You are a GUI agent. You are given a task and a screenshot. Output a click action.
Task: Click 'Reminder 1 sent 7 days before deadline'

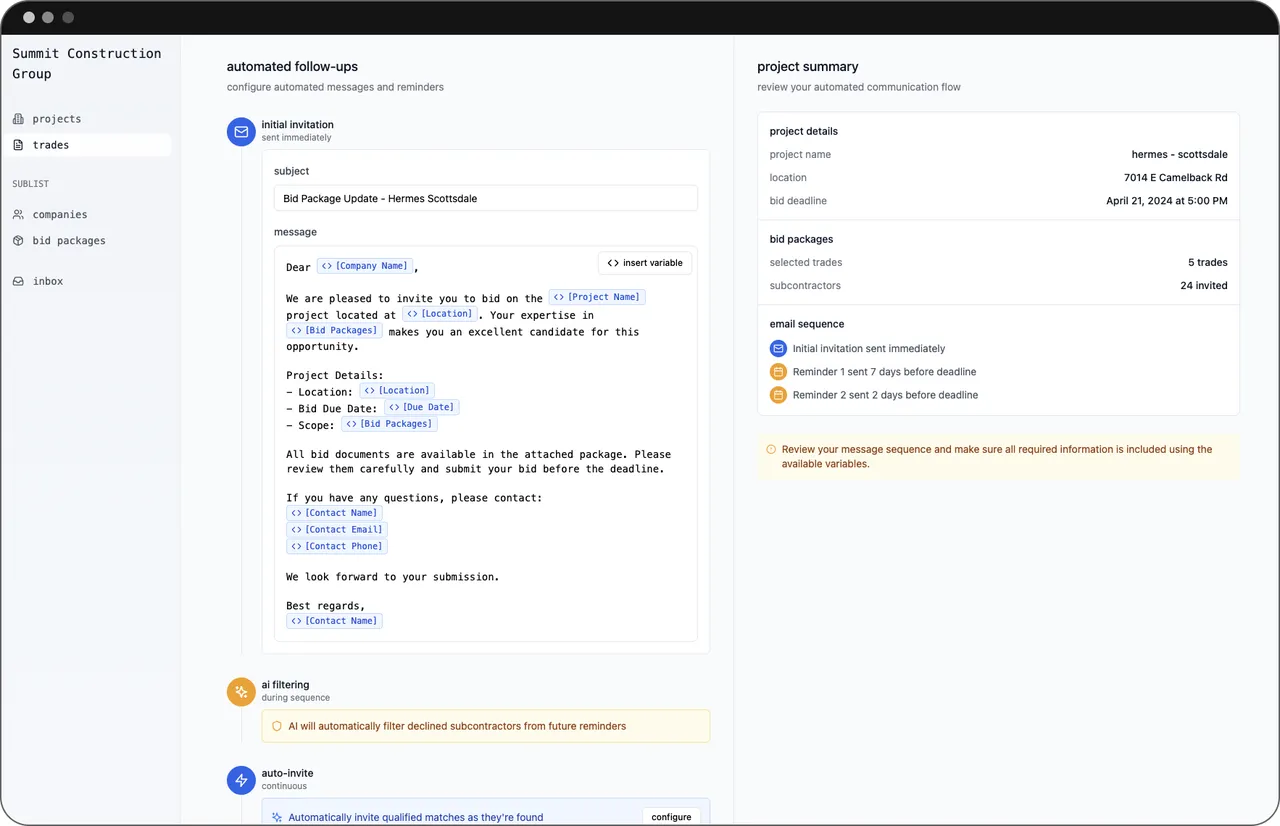[884, 372]
